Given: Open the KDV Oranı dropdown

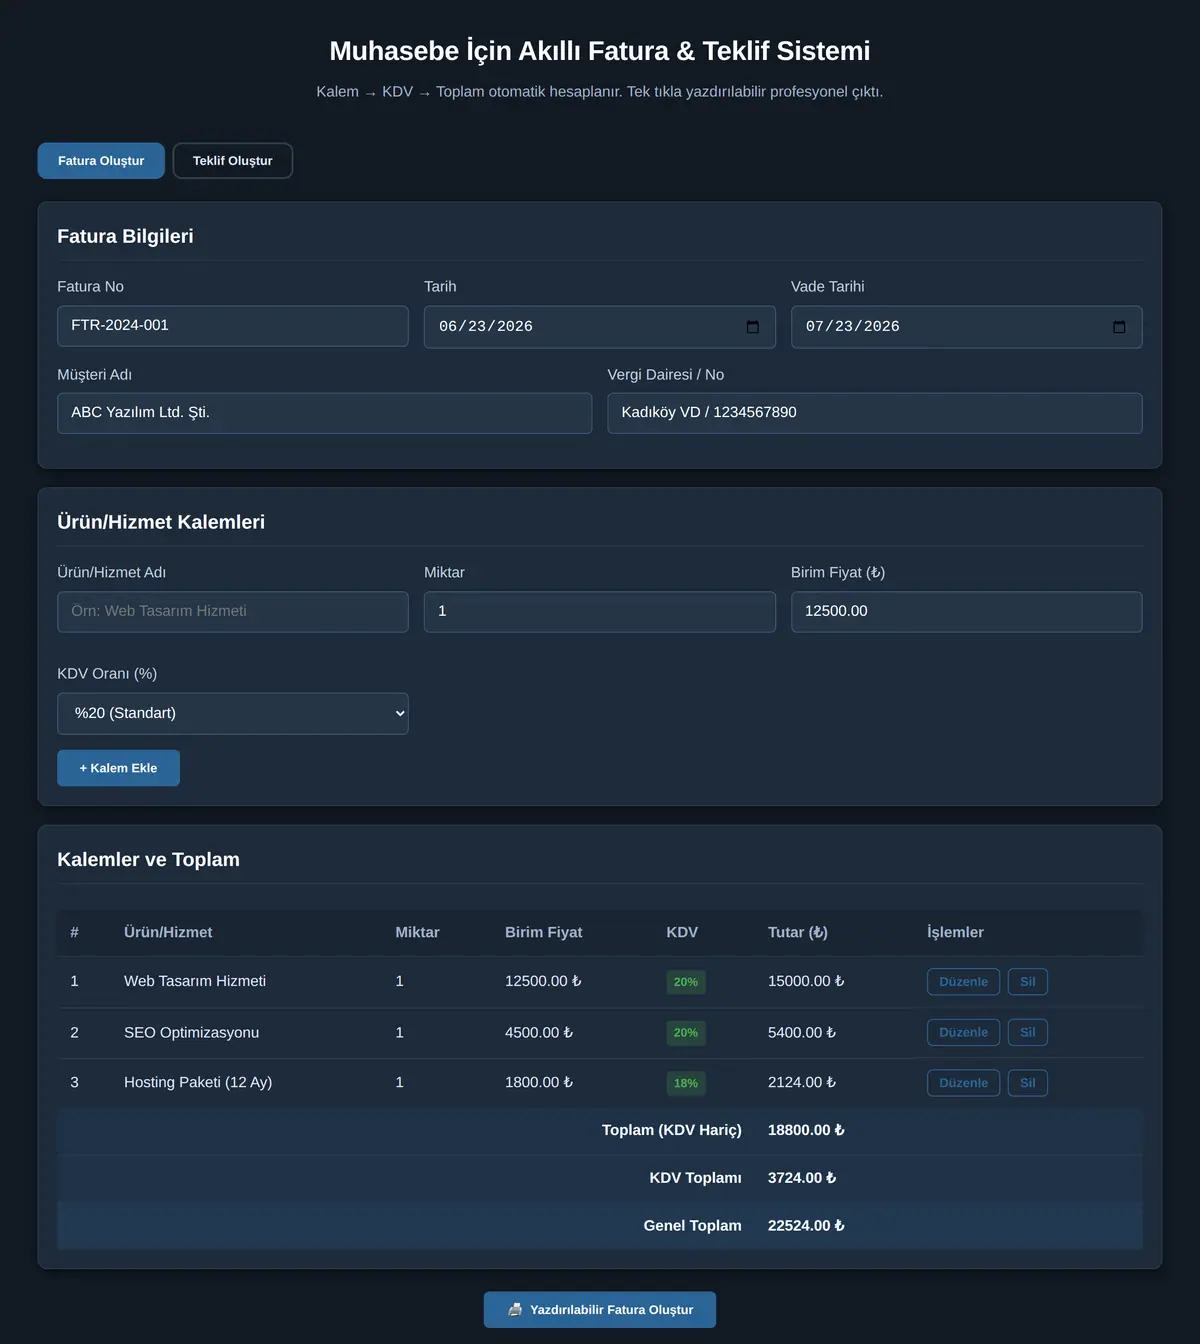Looking at the screenshot, I should pos(233,713).
